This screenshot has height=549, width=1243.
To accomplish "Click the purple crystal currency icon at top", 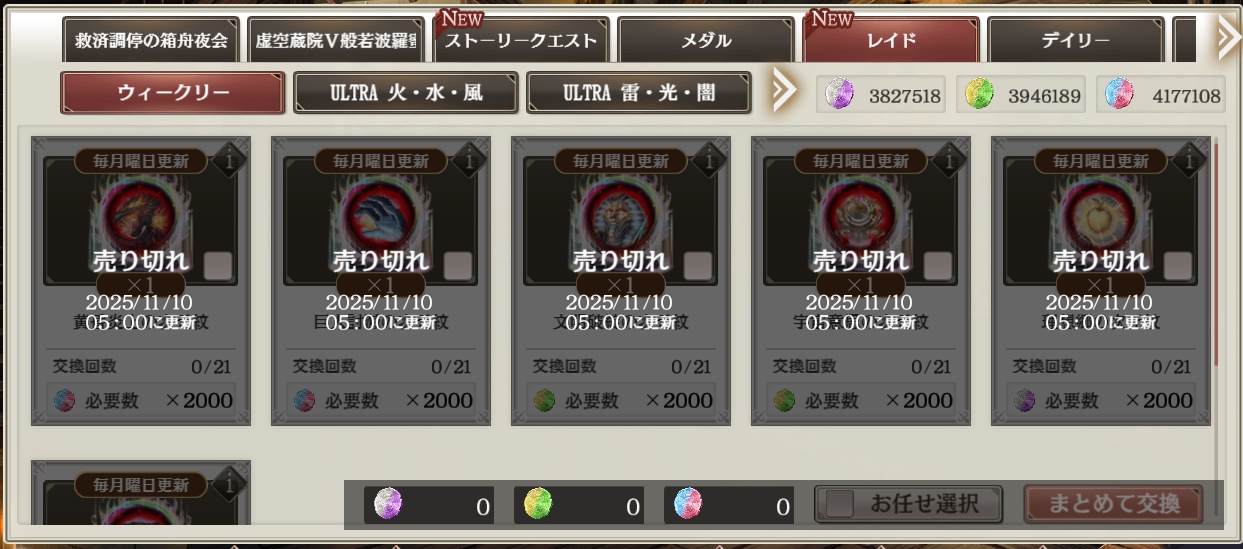I will click(x=838, y=95).
